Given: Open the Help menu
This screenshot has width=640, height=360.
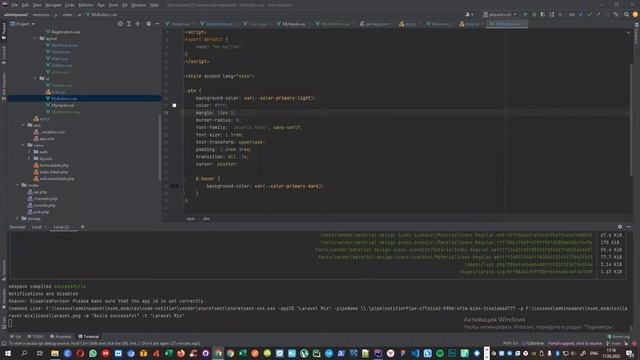Looking at the screenshot, I should 154,5.
